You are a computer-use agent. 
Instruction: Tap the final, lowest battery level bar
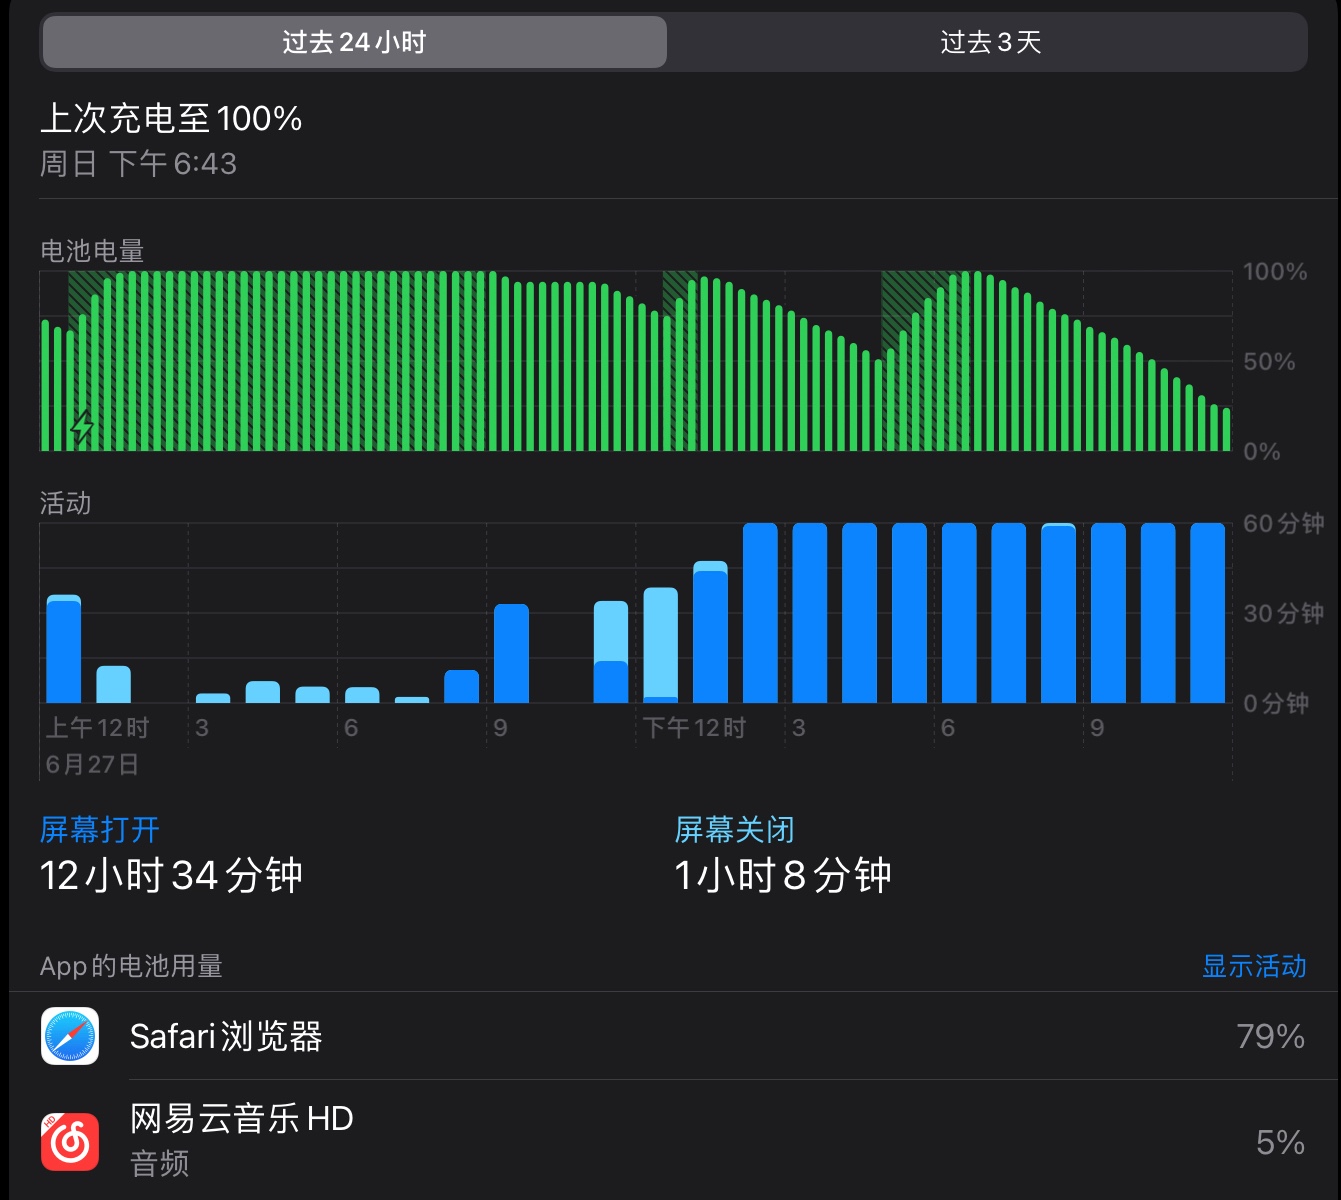pyautogui.click(x=1226, y=430)
